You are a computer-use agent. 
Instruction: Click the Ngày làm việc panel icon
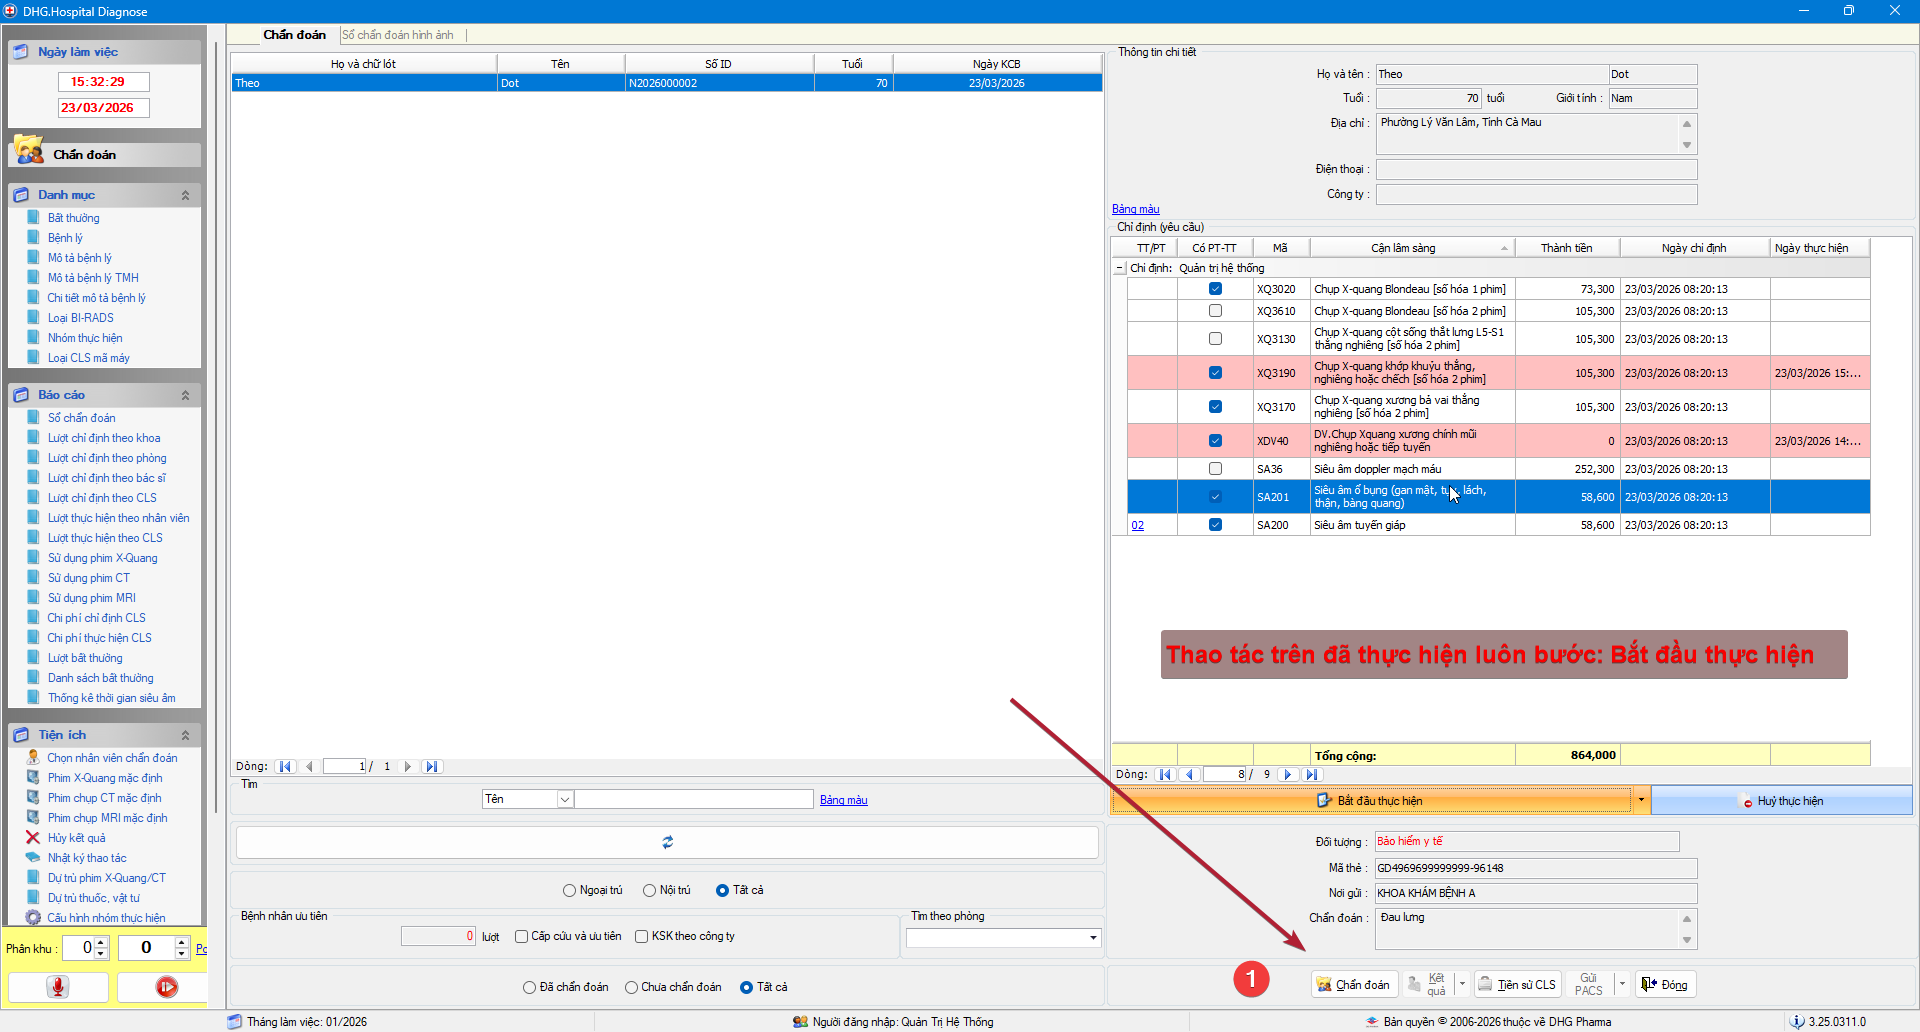21,52
